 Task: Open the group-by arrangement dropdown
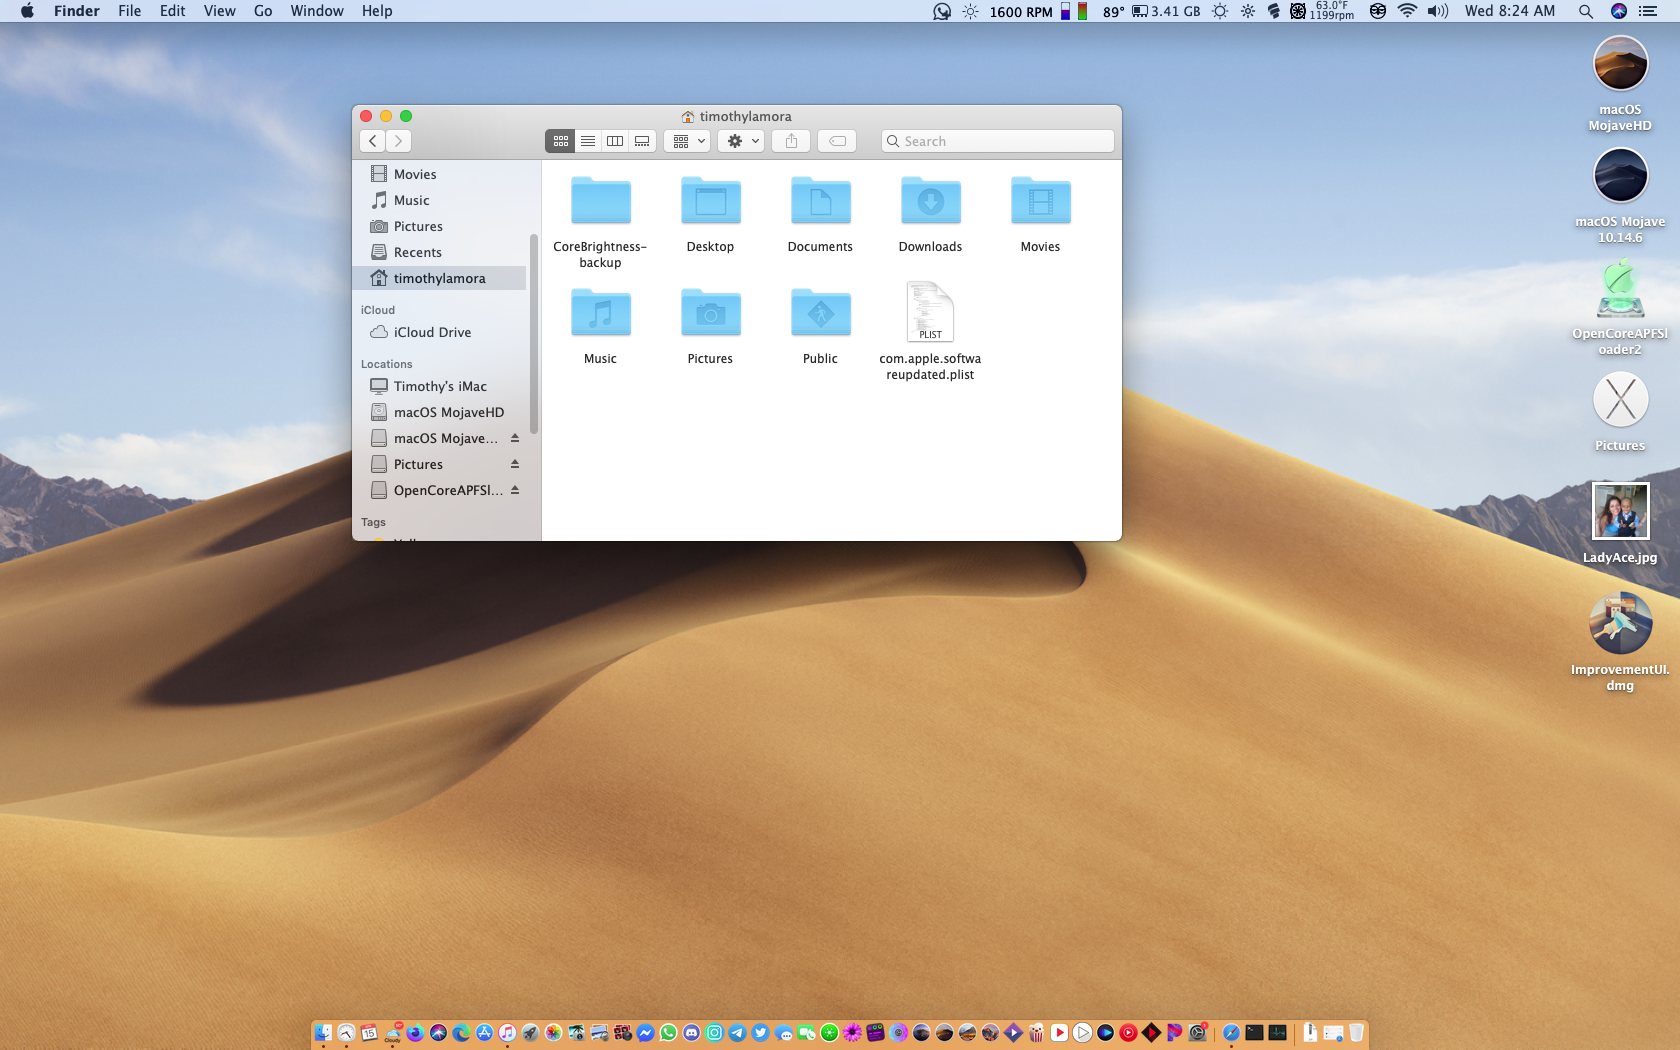tap(687, 141)
